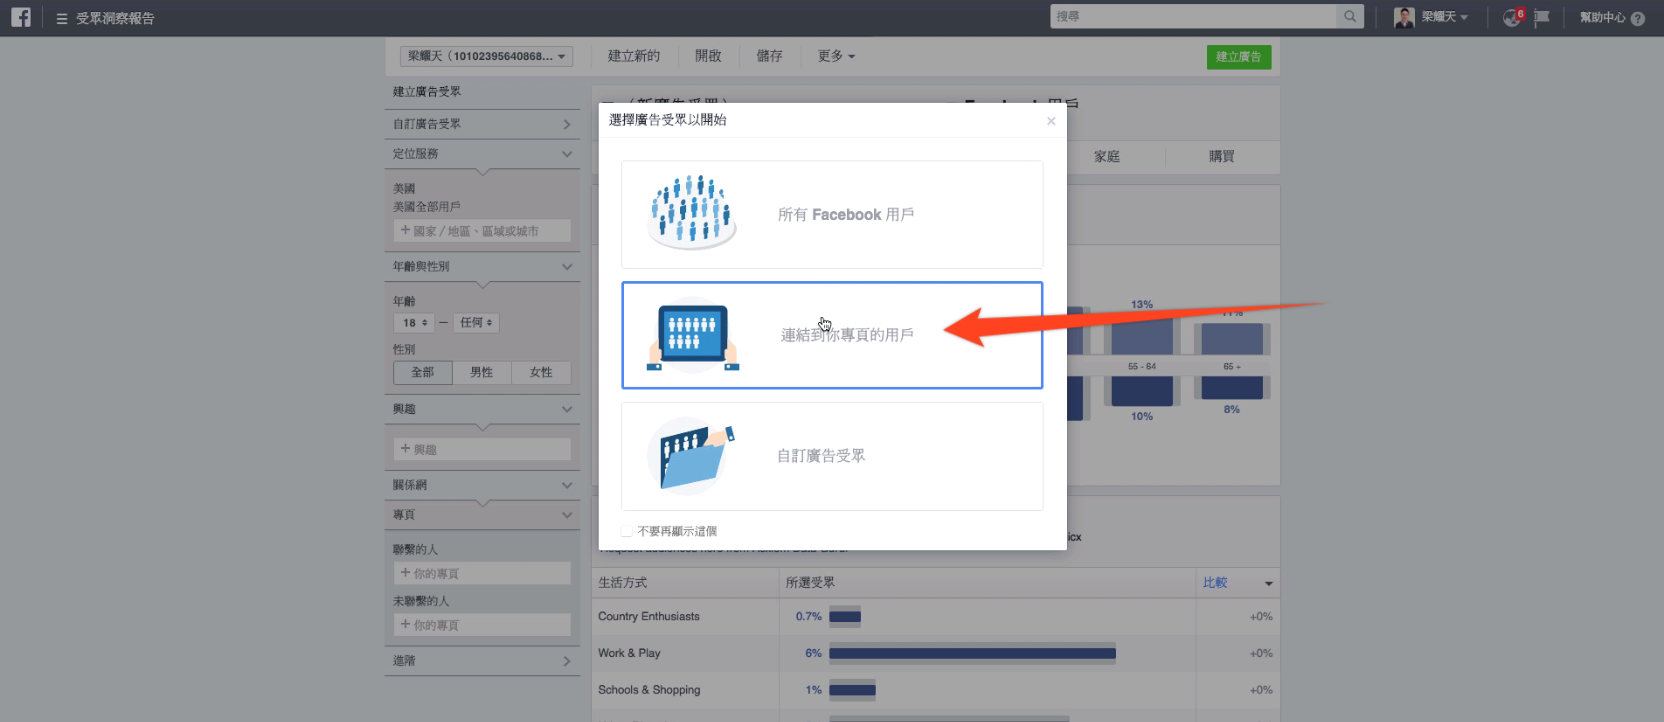Open the 更多 dropdown menu
Screen dimensions: 1664x722
coord(836,56)
